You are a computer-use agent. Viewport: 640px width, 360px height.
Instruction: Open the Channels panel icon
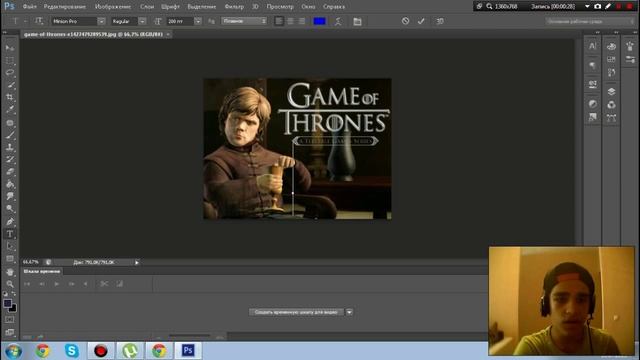[x=611, y=105]
